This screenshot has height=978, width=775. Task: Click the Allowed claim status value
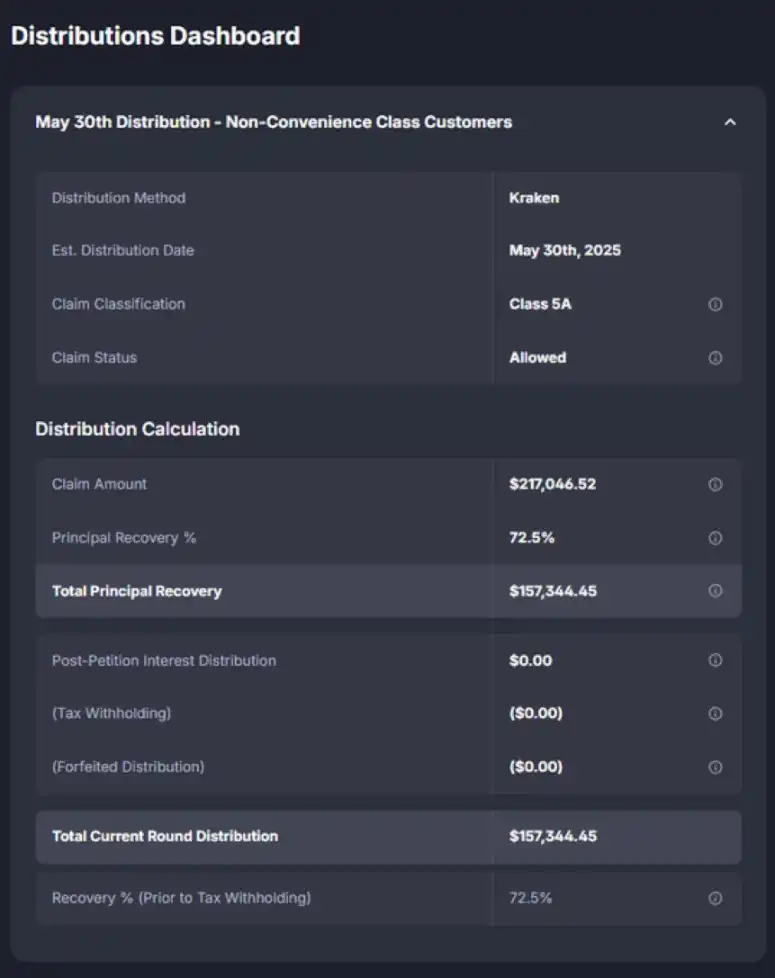click(x=537, y=357)
